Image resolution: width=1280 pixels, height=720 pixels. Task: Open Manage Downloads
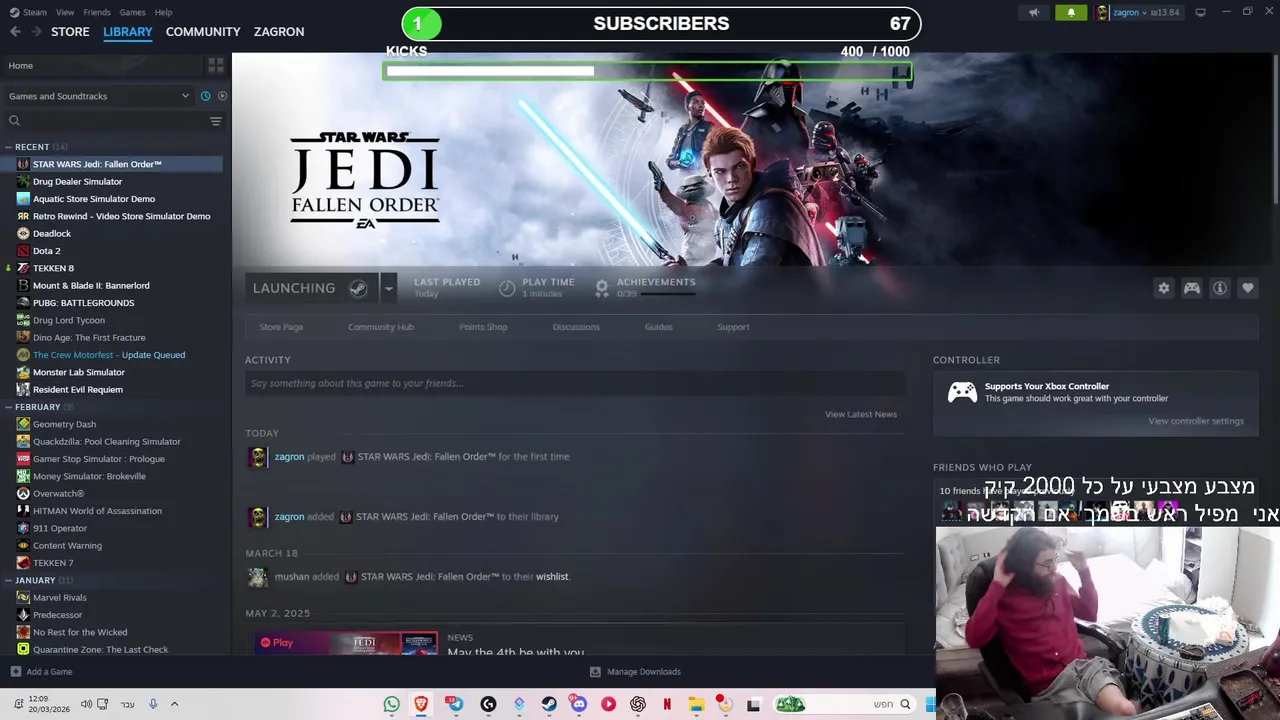coord(635,672)
